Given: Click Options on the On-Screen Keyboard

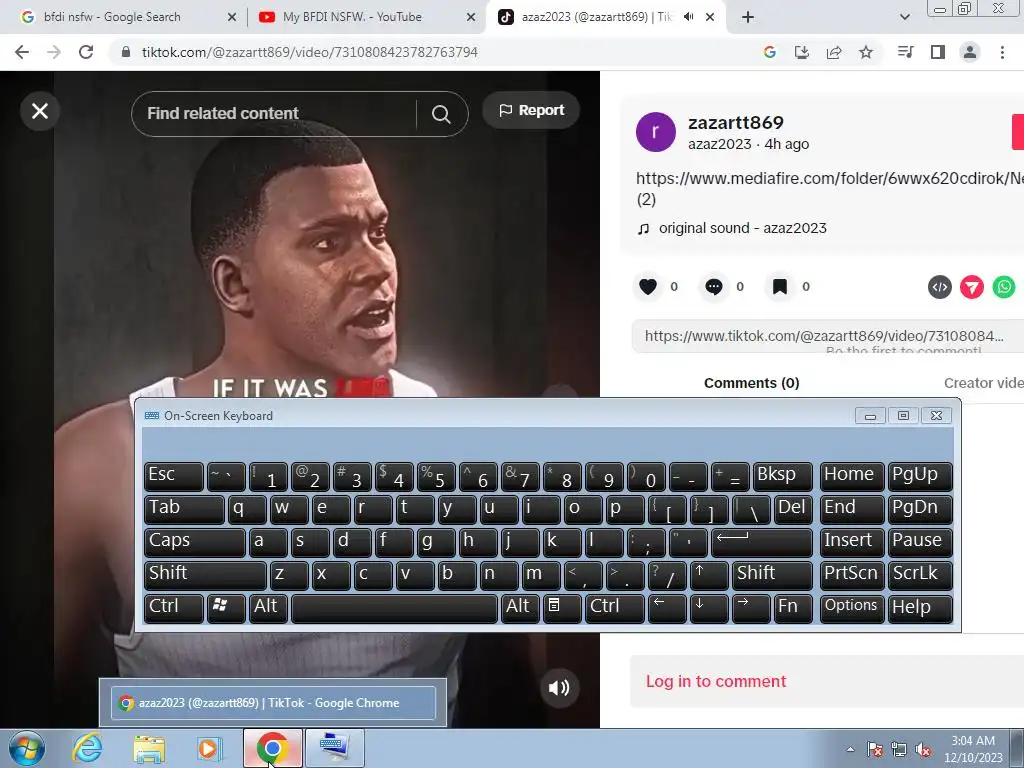Looking at the screenshot, I should [852, 608].
